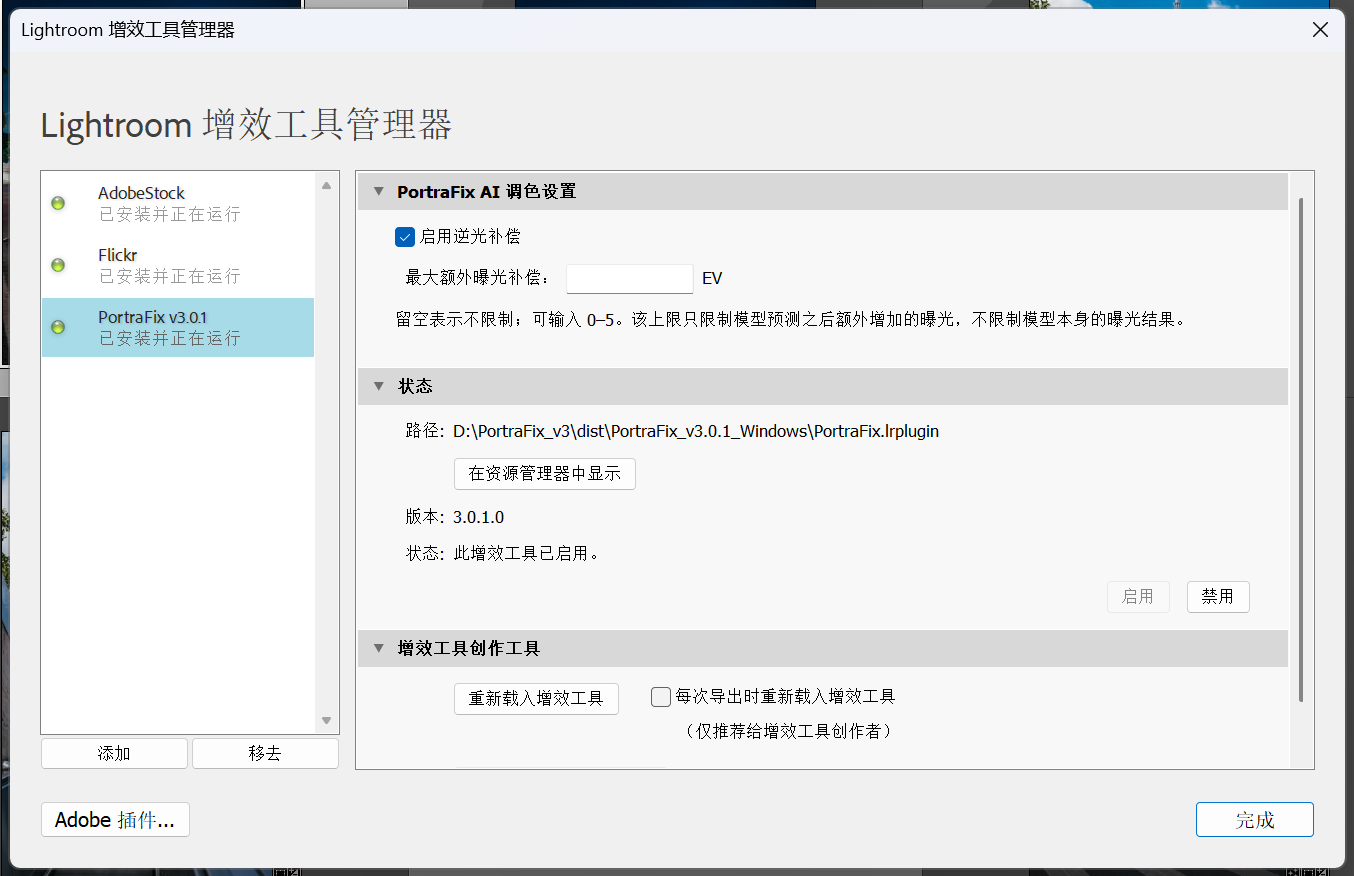1354x876 pixels.
Task: Click the 移去 button
Action: 265,753
